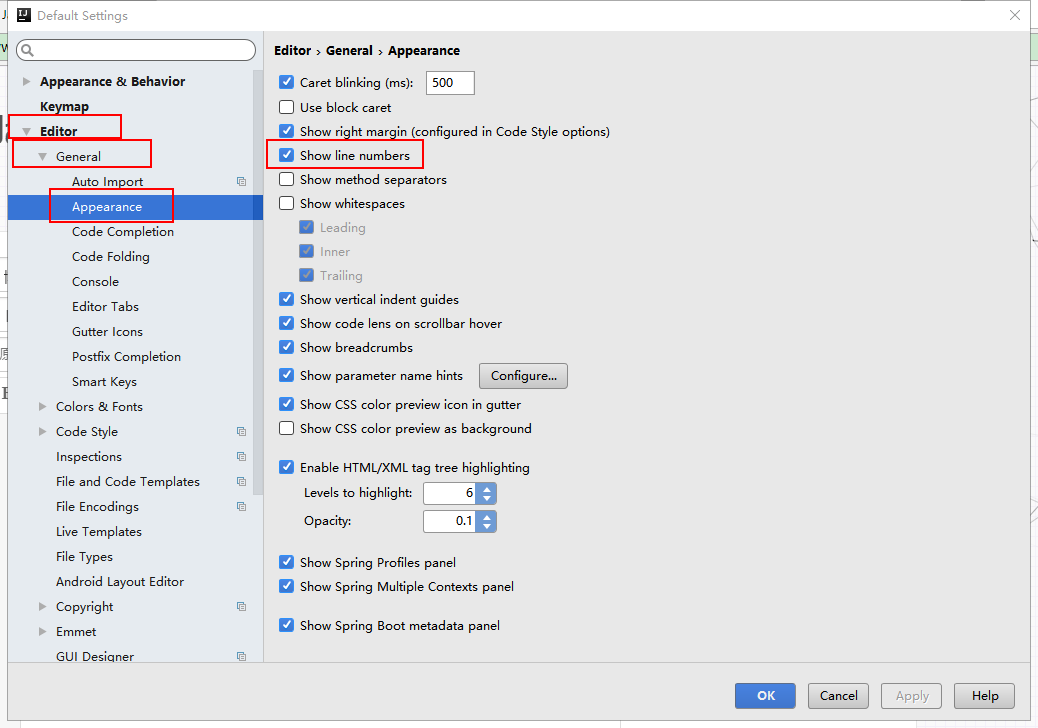
Task: Click the settings search field
Action: coord(136,50)
